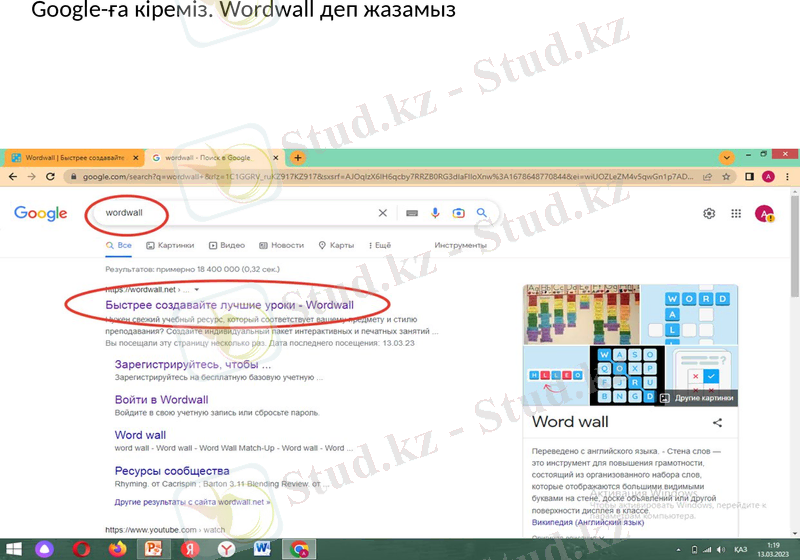Select the Все results tab
The height and width of the screenshot is (560, 800).
(119, 245)
